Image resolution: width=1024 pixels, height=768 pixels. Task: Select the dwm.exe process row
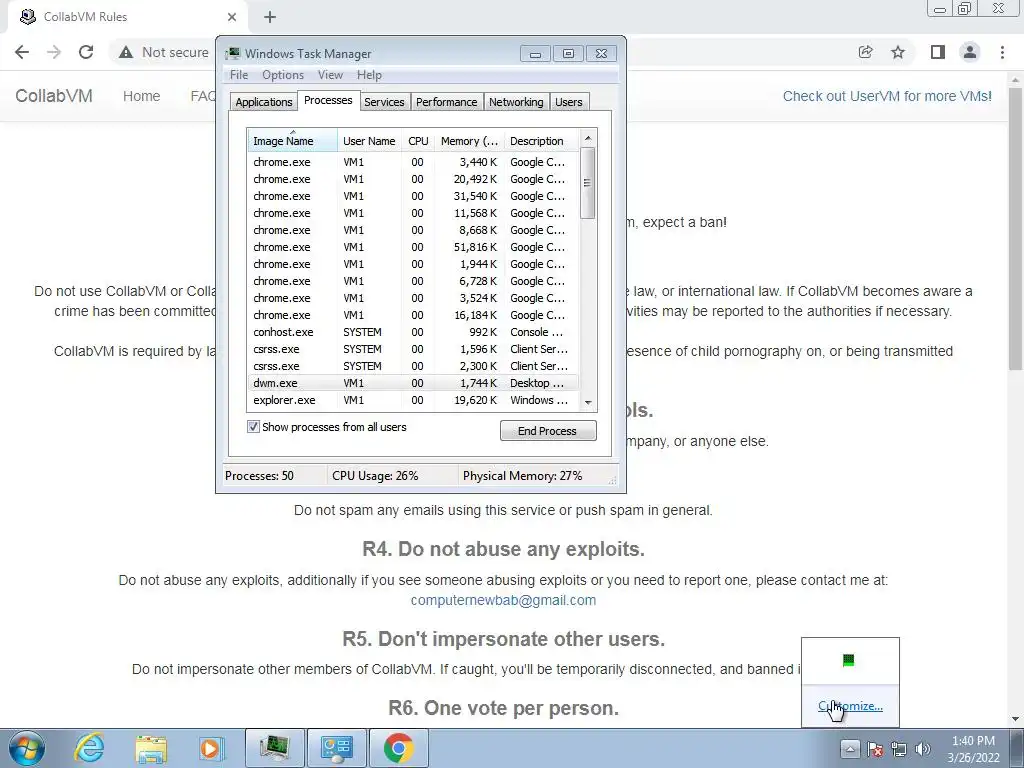point(413,383)
